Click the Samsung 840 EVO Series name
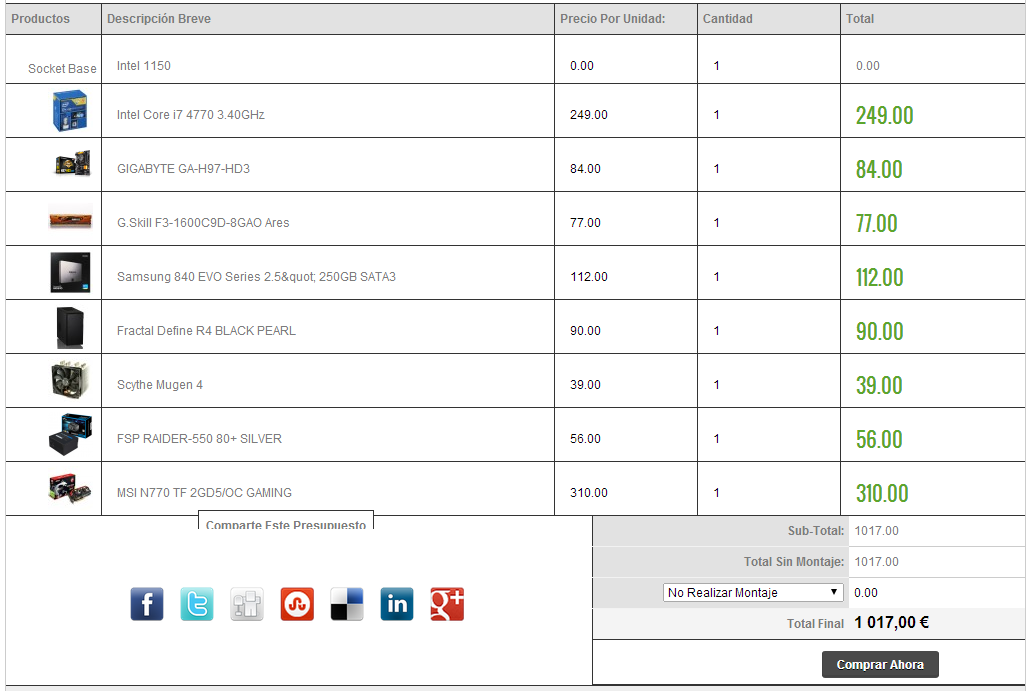 (x=257, y=277)
